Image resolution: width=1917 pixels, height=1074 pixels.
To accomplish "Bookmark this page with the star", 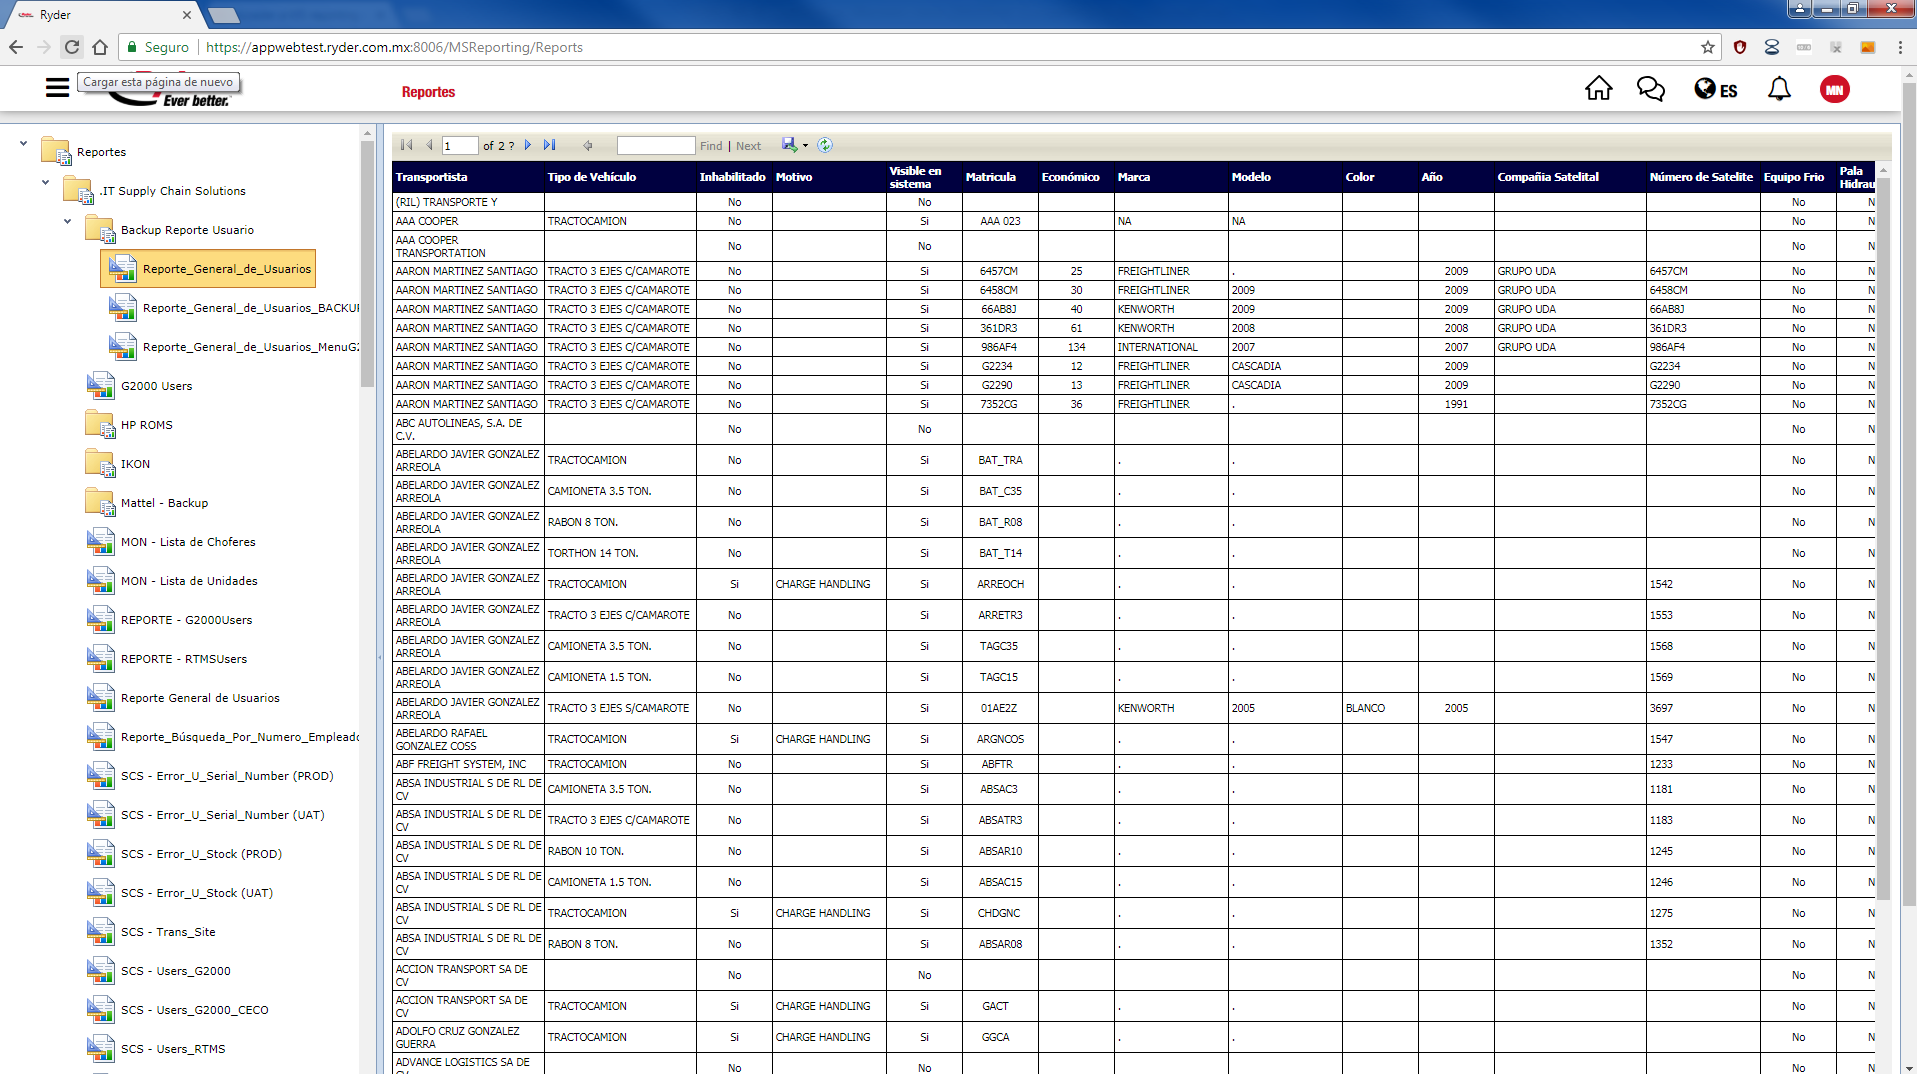I will pyautogui.click(x=1707, y=47).
